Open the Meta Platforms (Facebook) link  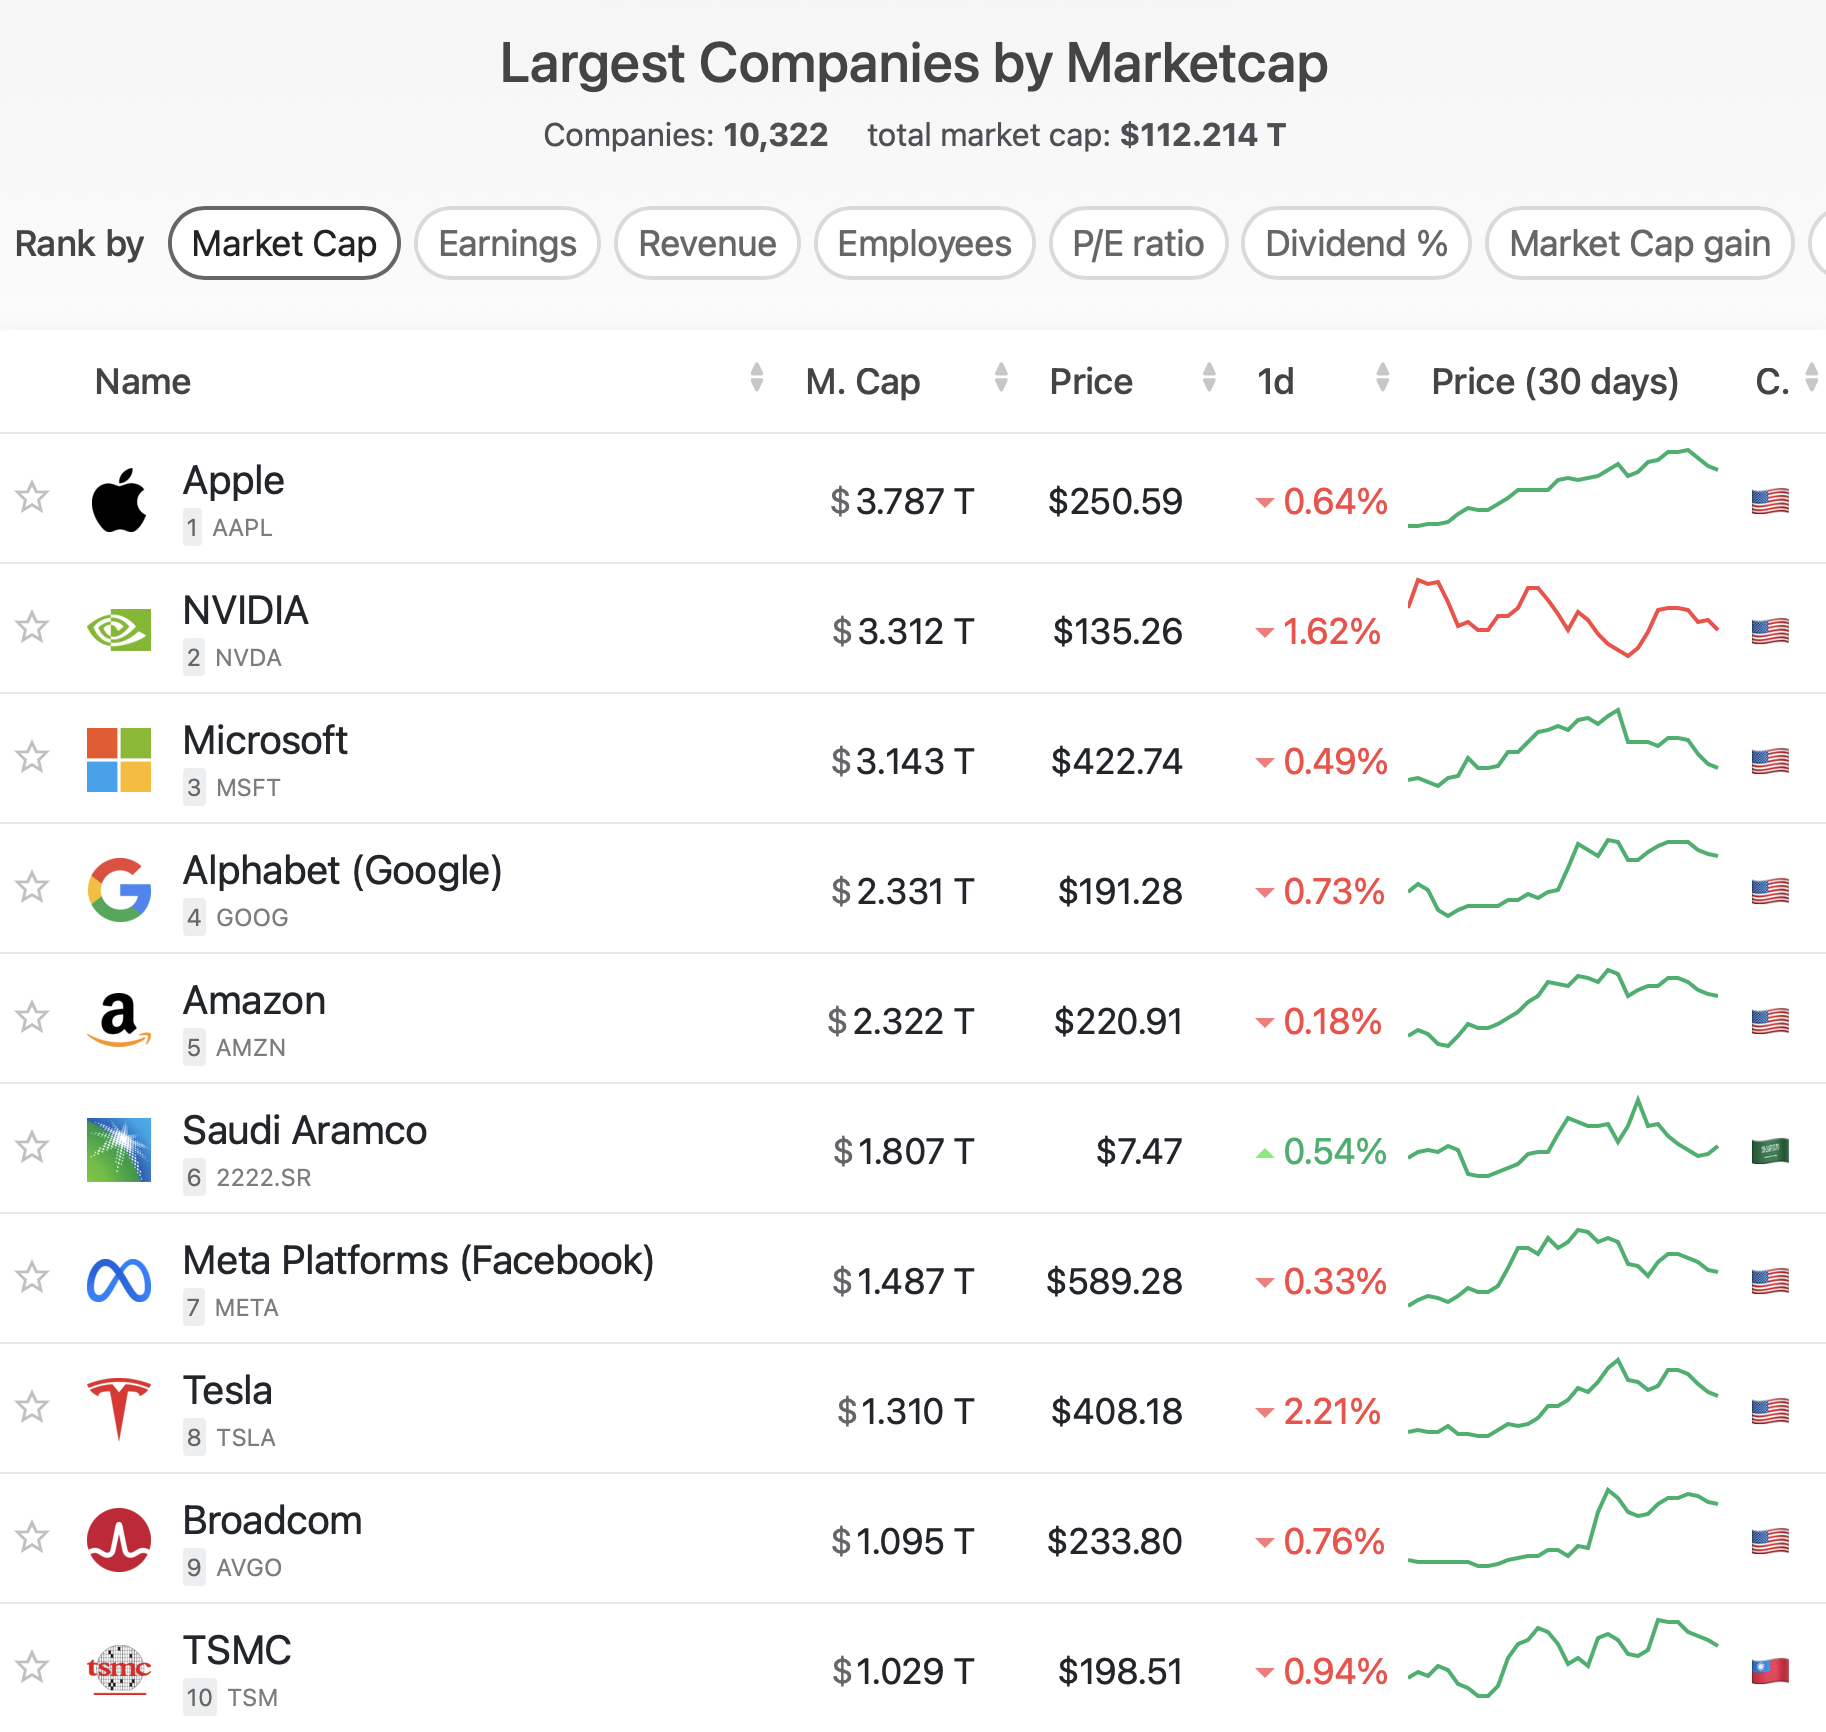coord(418,1261)
